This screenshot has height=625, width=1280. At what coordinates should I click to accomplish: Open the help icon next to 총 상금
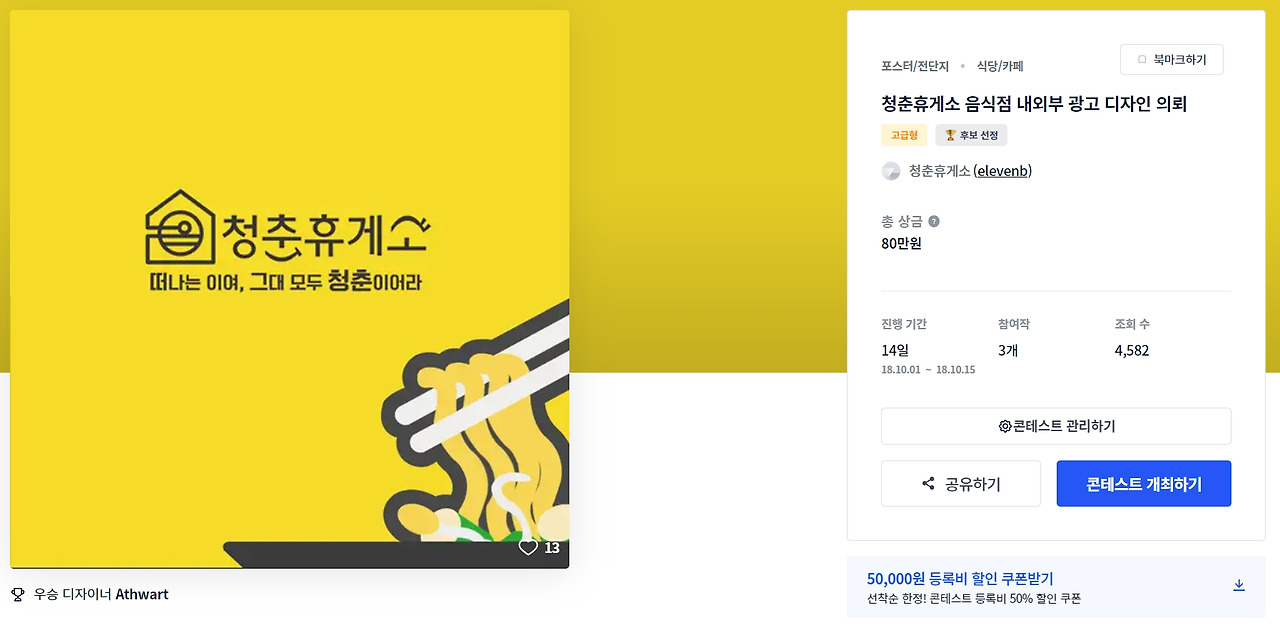point(934,222)
